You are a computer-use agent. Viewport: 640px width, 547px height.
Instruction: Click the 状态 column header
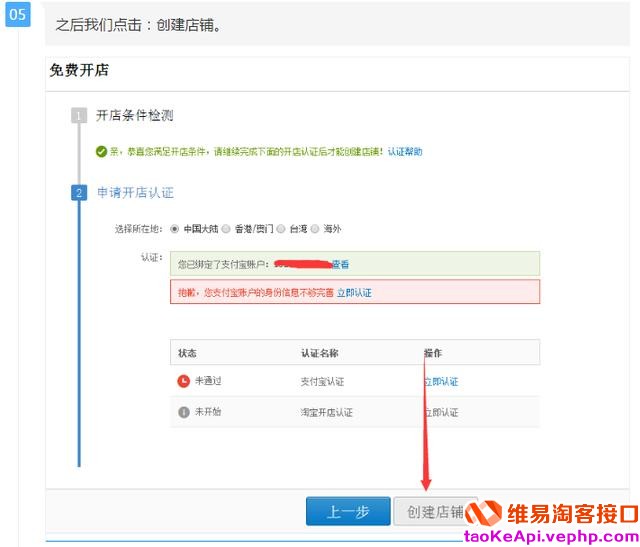pyautogui.click(x=187, y=353)
